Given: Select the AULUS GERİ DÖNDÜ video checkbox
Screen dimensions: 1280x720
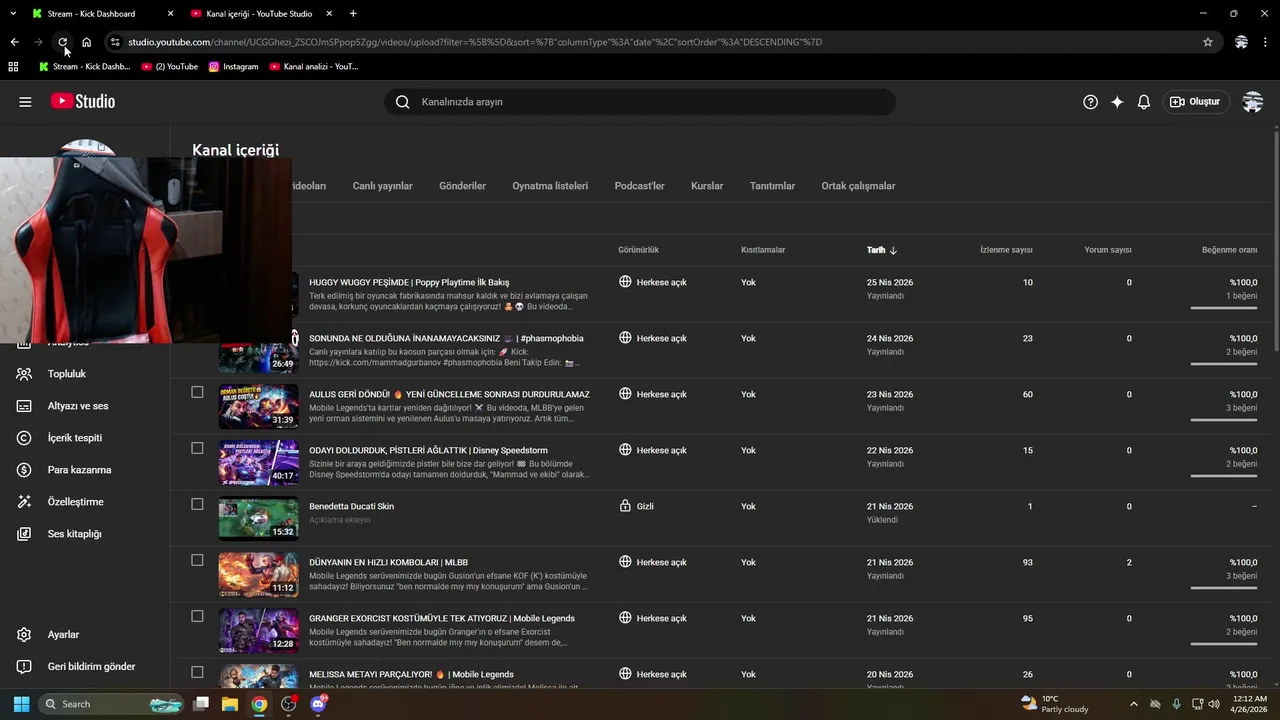Looking at the screenshot, I should (197, 392).
